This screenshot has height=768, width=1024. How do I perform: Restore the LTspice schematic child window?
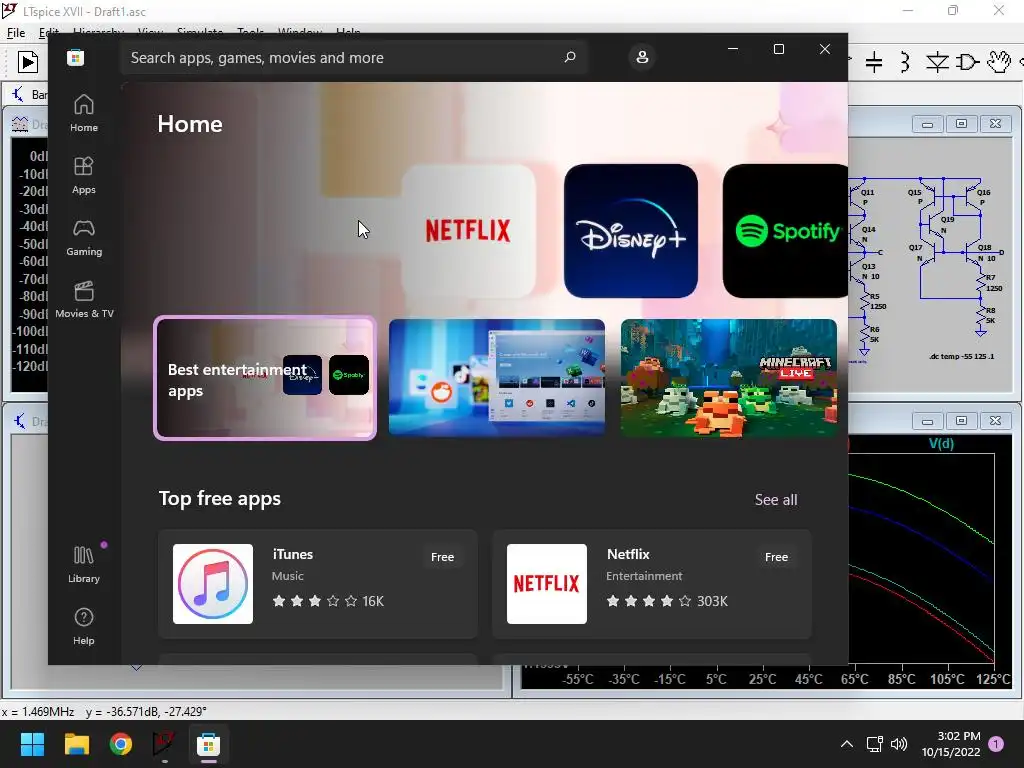[961, 123]
